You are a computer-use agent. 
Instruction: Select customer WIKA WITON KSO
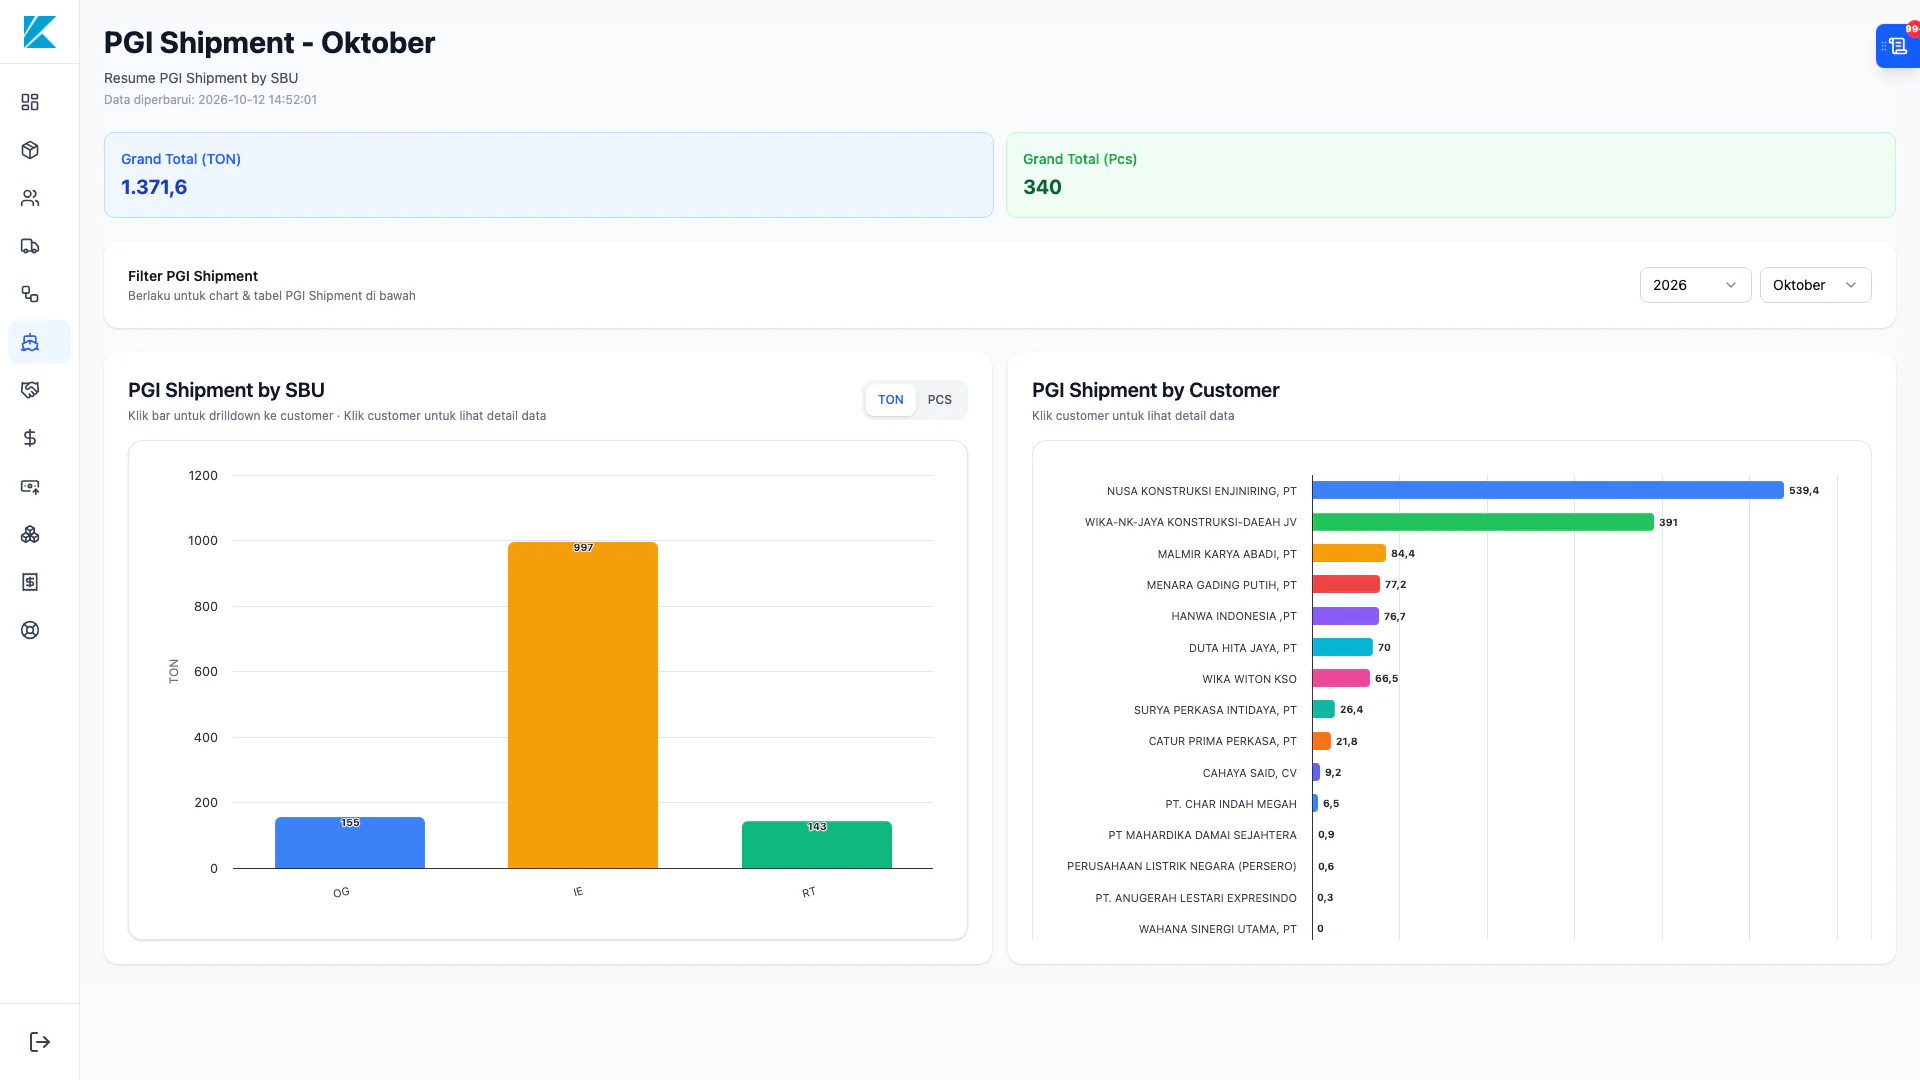[x=1249, y=679]
